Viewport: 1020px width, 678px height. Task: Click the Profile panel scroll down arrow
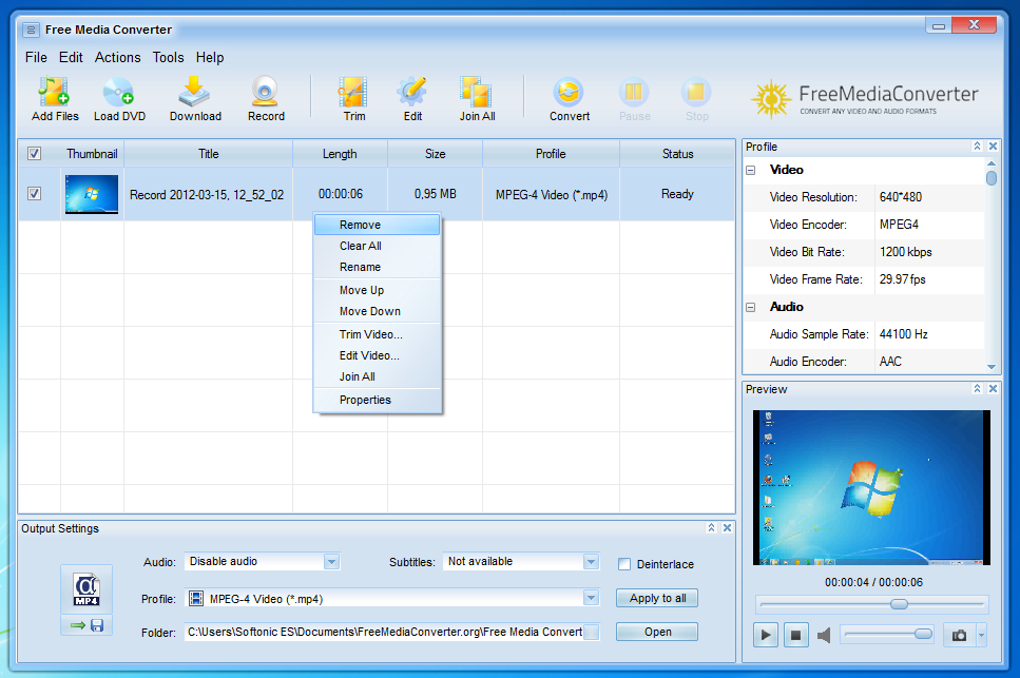tap(991, 367)
